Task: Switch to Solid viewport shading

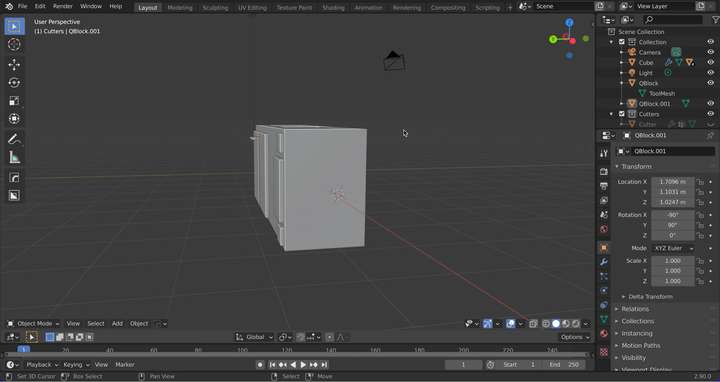Action: click(x=556, y=324)
